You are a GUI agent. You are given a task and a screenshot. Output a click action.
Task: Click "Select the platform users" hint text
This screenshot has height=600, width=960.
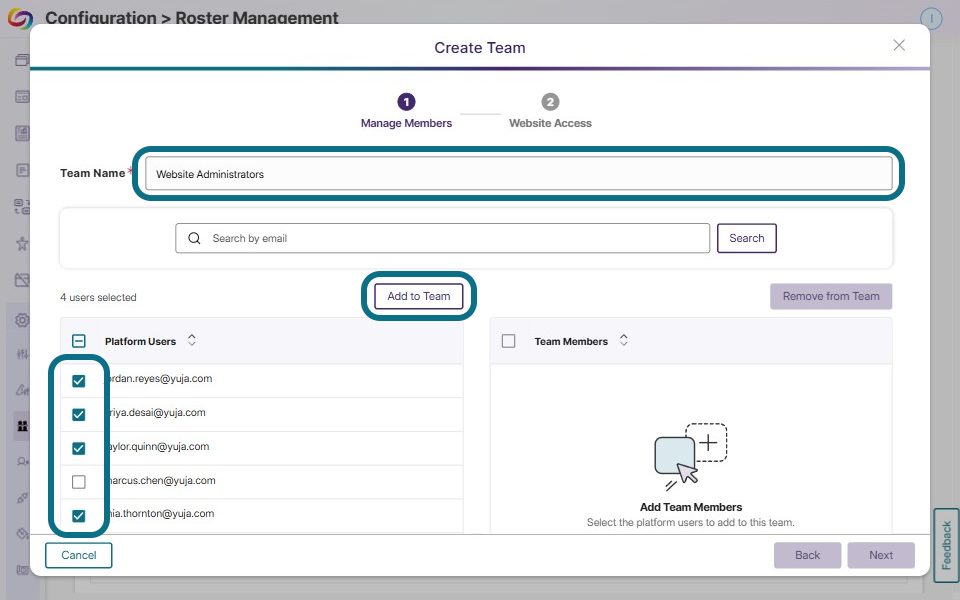691,522
